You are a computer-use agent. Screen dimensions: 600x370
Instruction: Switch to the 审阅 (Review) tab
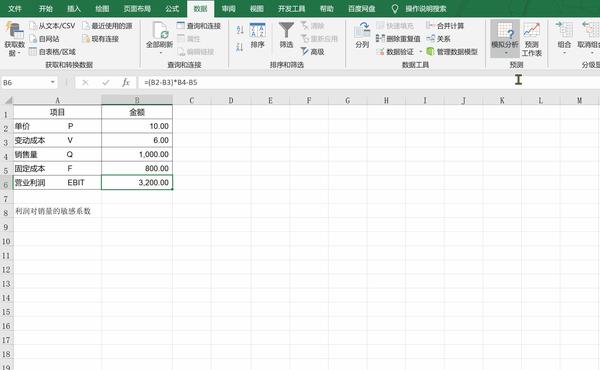pos(228,8)
